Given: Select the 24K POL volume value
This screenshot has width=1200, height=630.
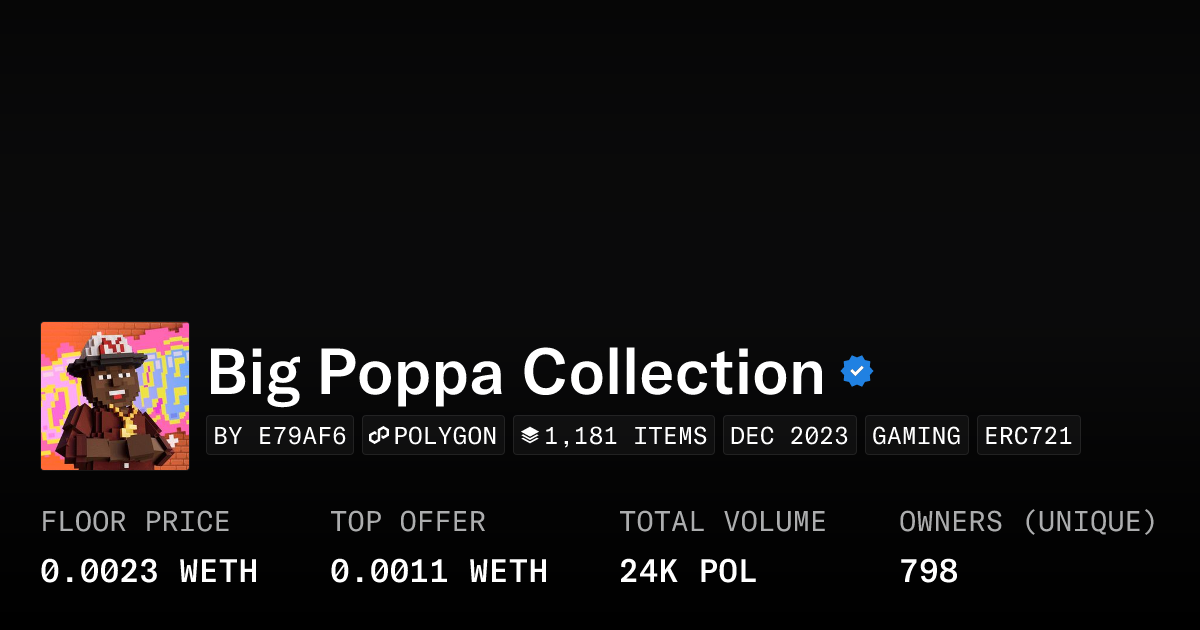Looking at the screenshot, I should (688, 572).
